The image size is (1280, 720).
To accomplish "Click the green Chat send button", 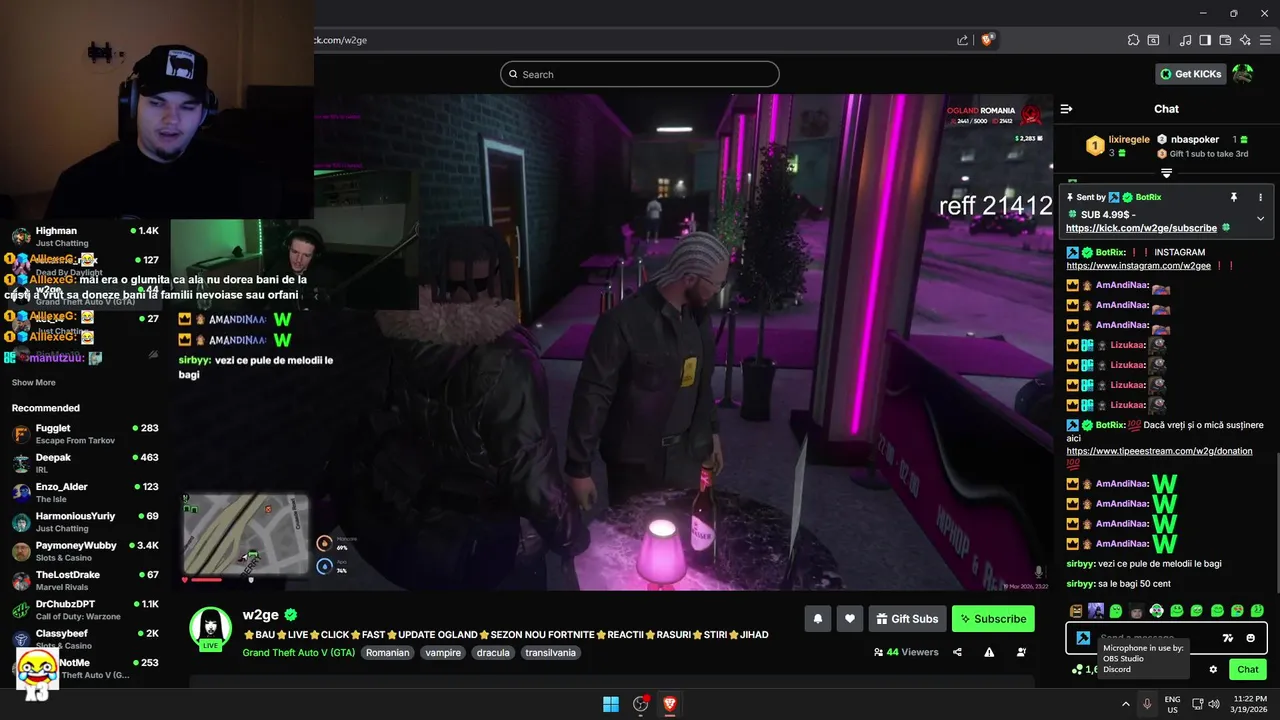I will click(x=1248, y=669).
